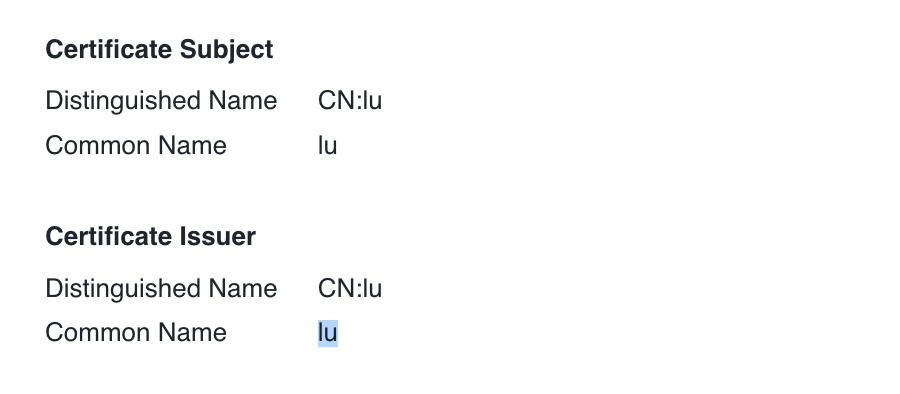Click the Certificate Subject heading
Image resolution: width=900 pixels, height=394 pixels.
point(159,50)
